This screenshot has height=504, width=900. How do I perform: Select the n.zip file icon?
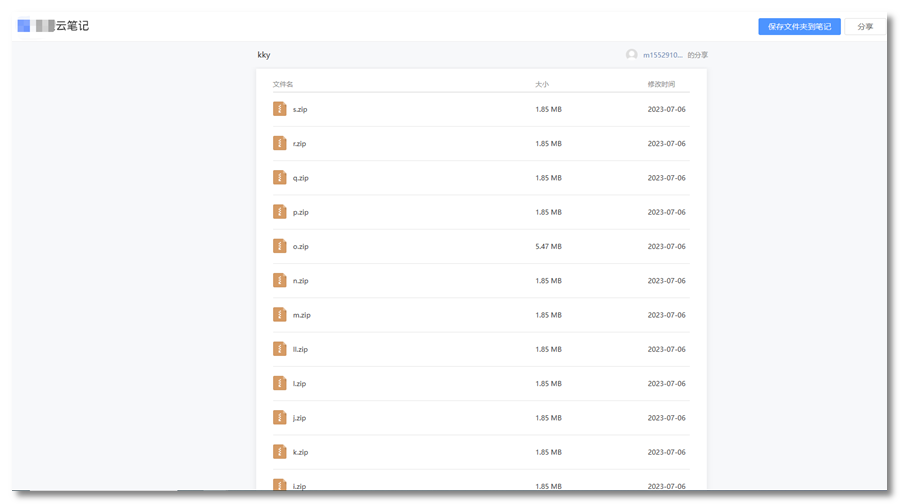[x=280, y=281]
